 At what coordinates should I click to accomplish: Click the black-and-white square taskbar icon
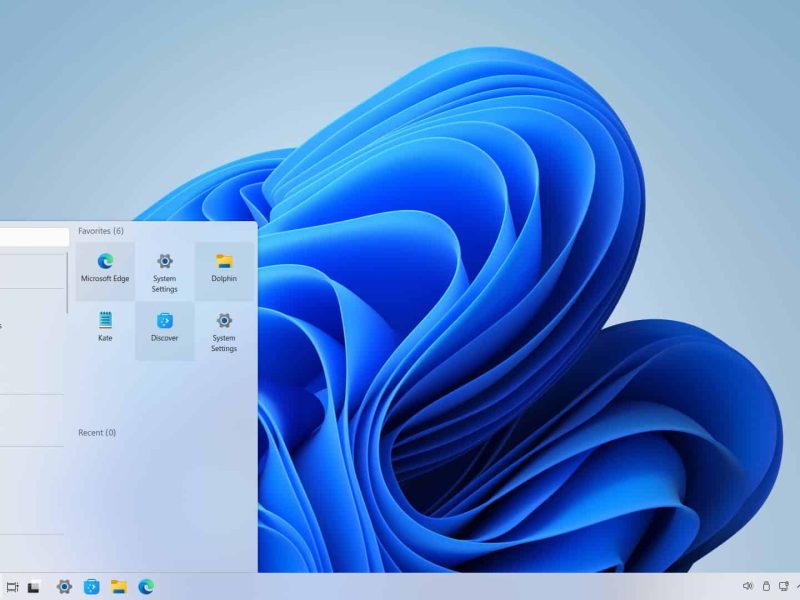[34, 587]
